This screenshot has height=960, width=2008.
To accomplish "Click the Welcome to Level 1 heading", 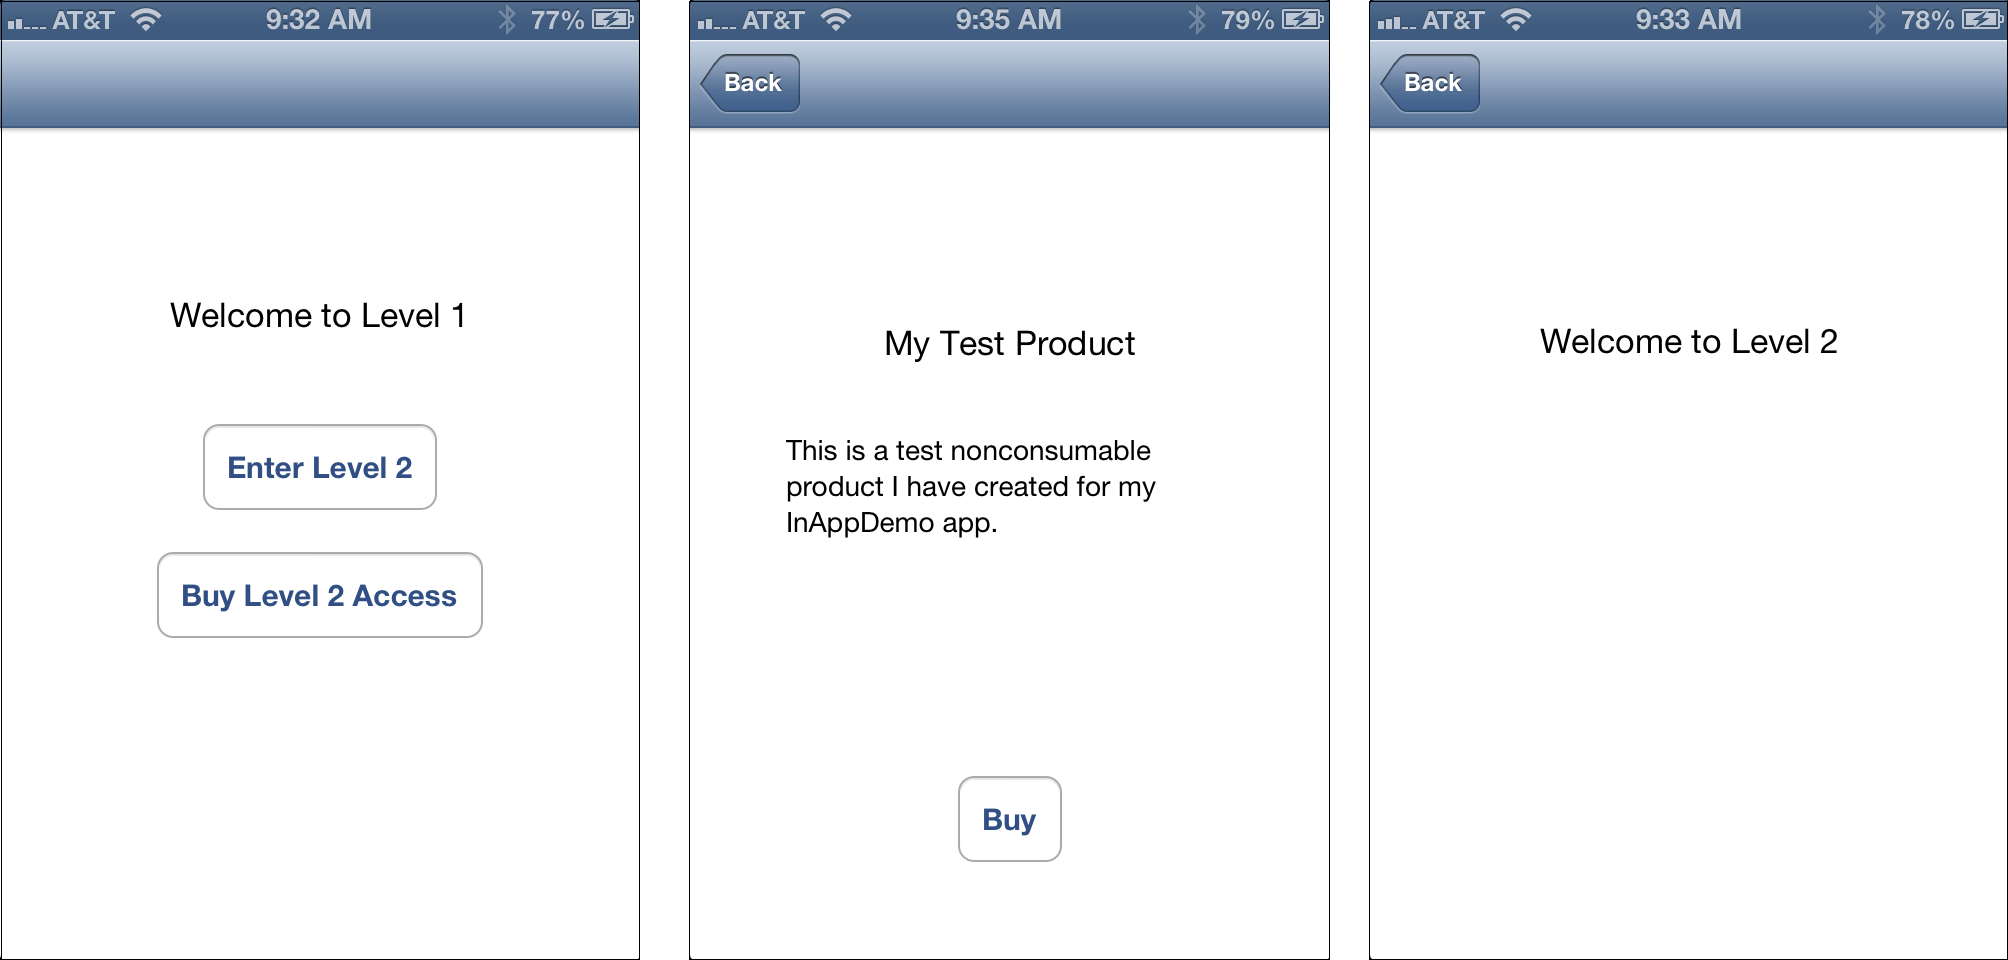I will tap(318, 316).
